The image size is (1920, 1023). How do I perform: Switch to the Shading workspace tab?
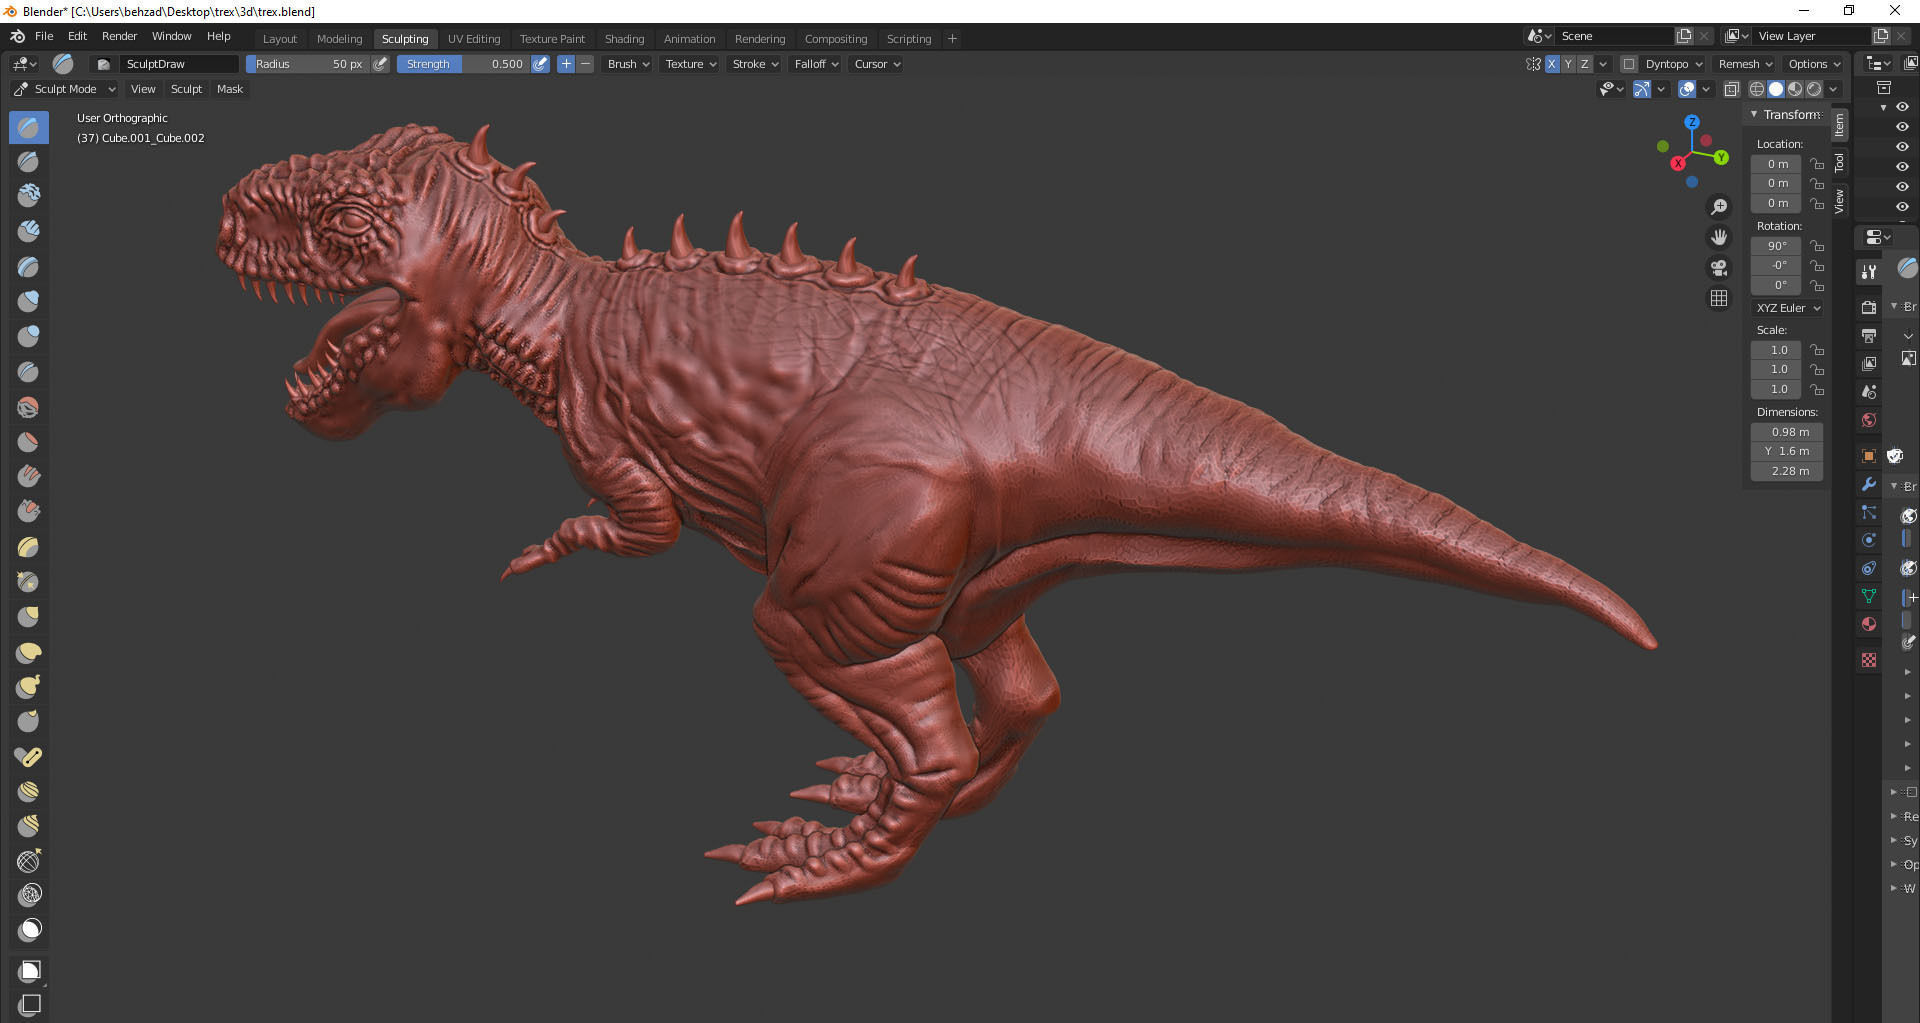click(624, 39)
